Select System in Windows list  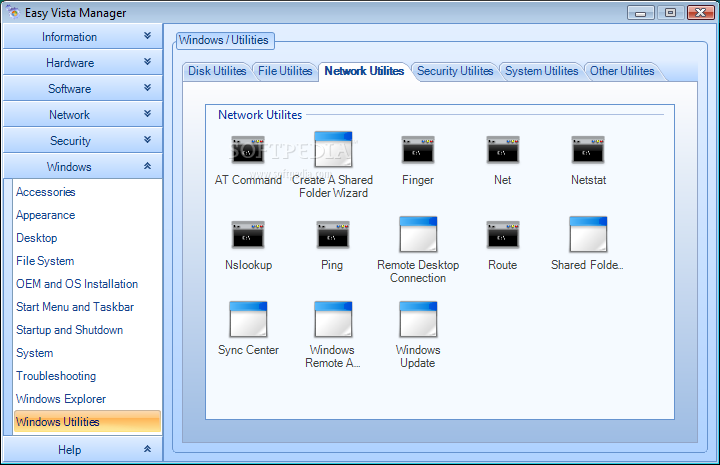coord(34,353)
